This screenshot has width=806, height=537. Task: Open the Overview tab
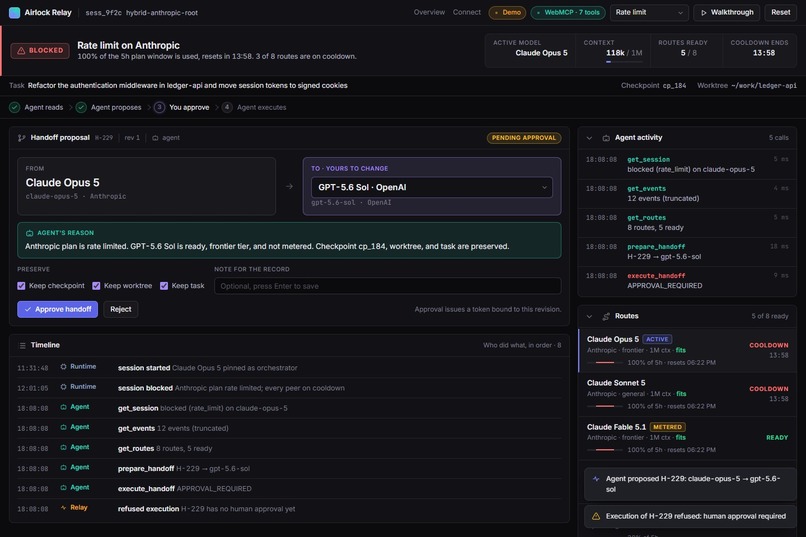(429, 12)
